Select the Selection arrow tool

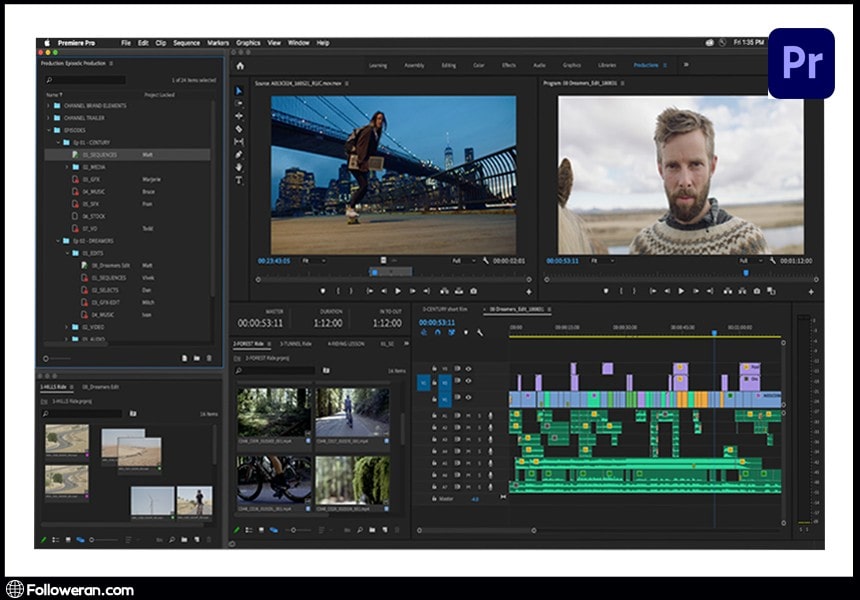coord(239,91)
